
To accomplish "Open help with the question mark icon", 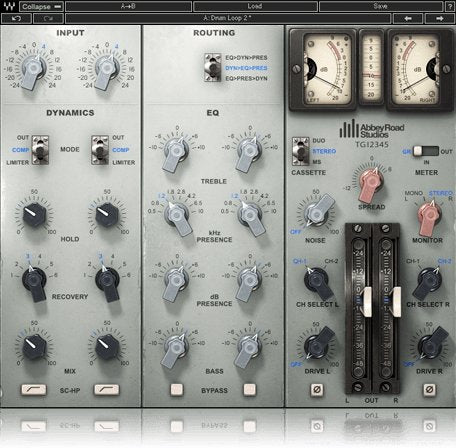I will coord(449,6).
